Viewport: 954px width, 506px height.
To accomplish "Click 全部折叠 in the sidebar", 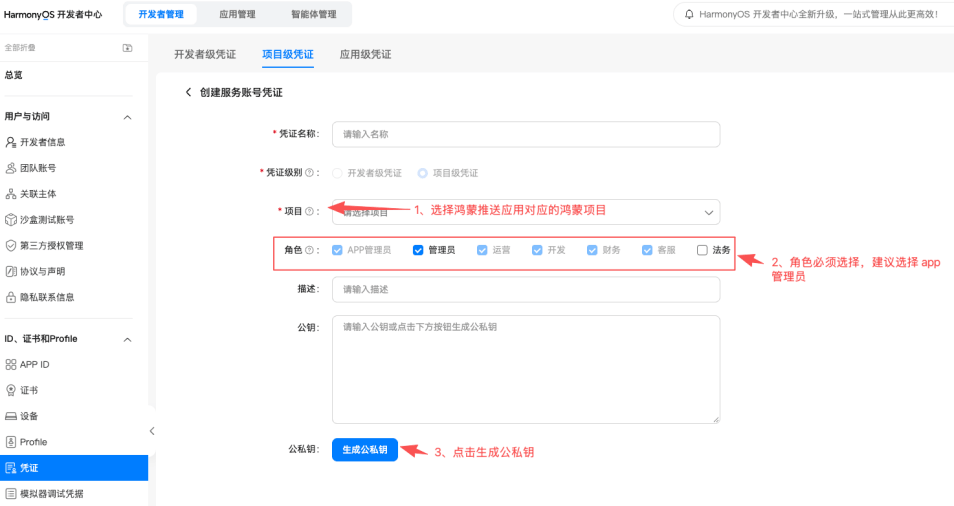I will 20,47.
